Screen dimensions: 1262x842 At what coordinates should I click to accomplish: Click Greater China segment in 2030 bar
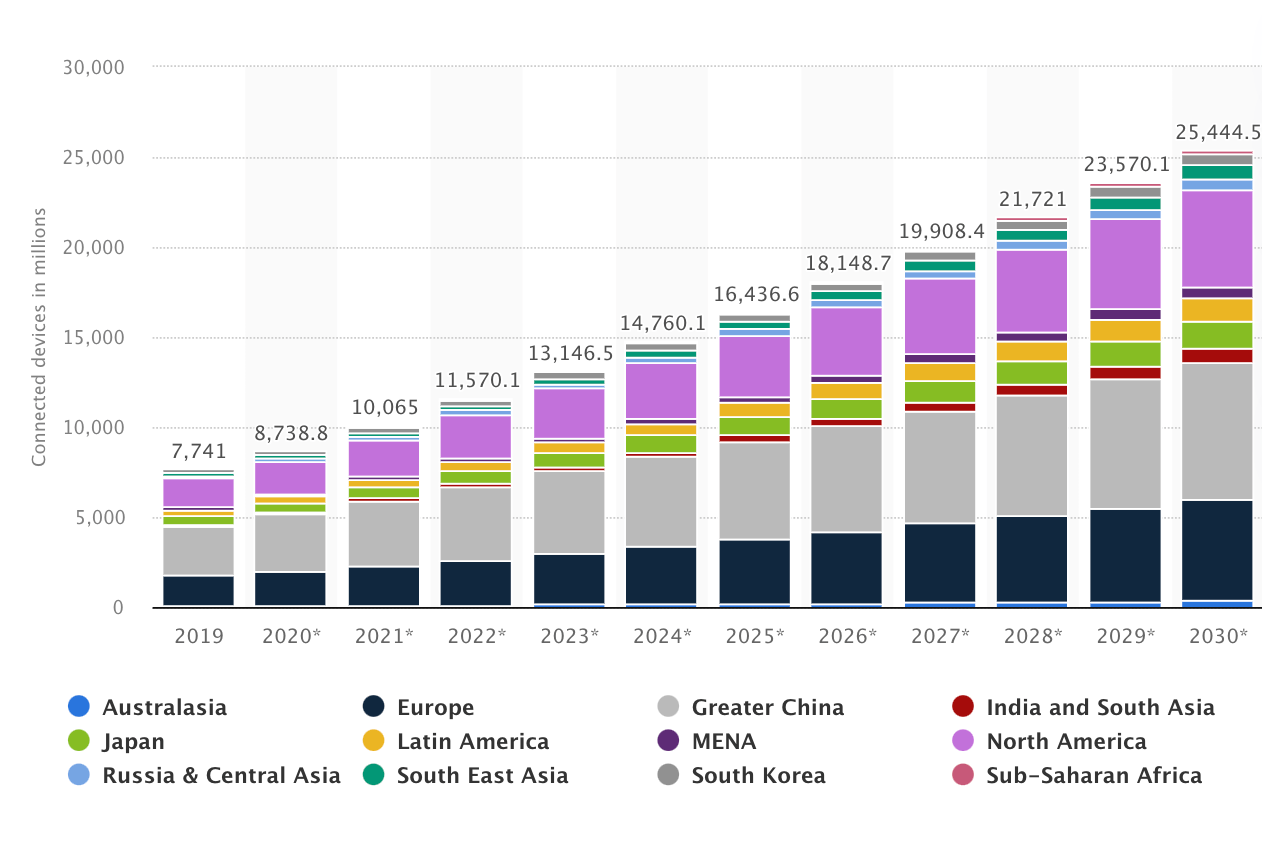[1217, 431]
